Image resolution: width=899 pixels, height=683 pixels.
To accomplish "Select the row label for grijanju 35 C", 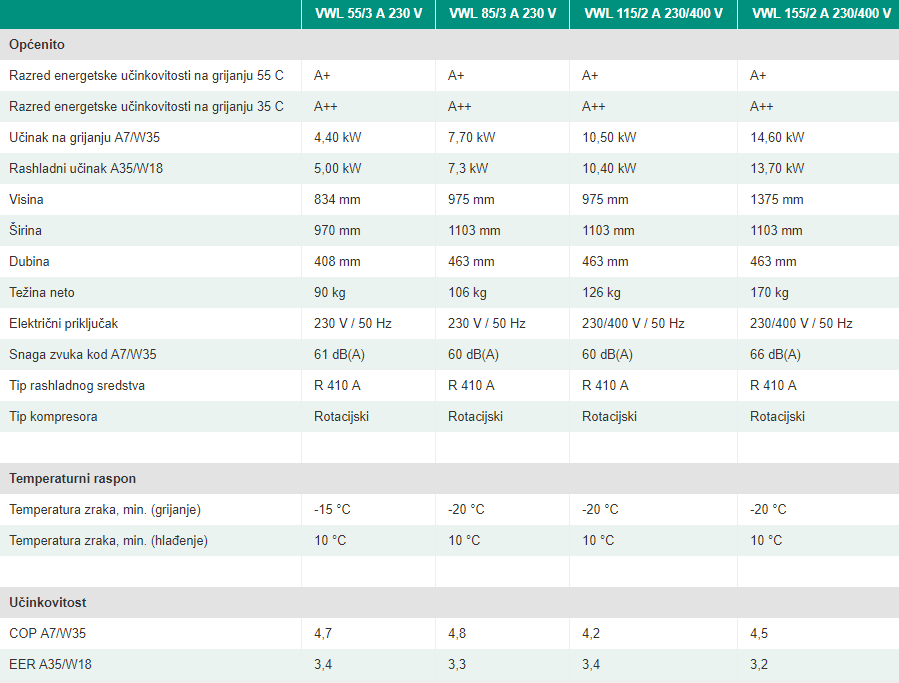I will [x=146, y=107].
